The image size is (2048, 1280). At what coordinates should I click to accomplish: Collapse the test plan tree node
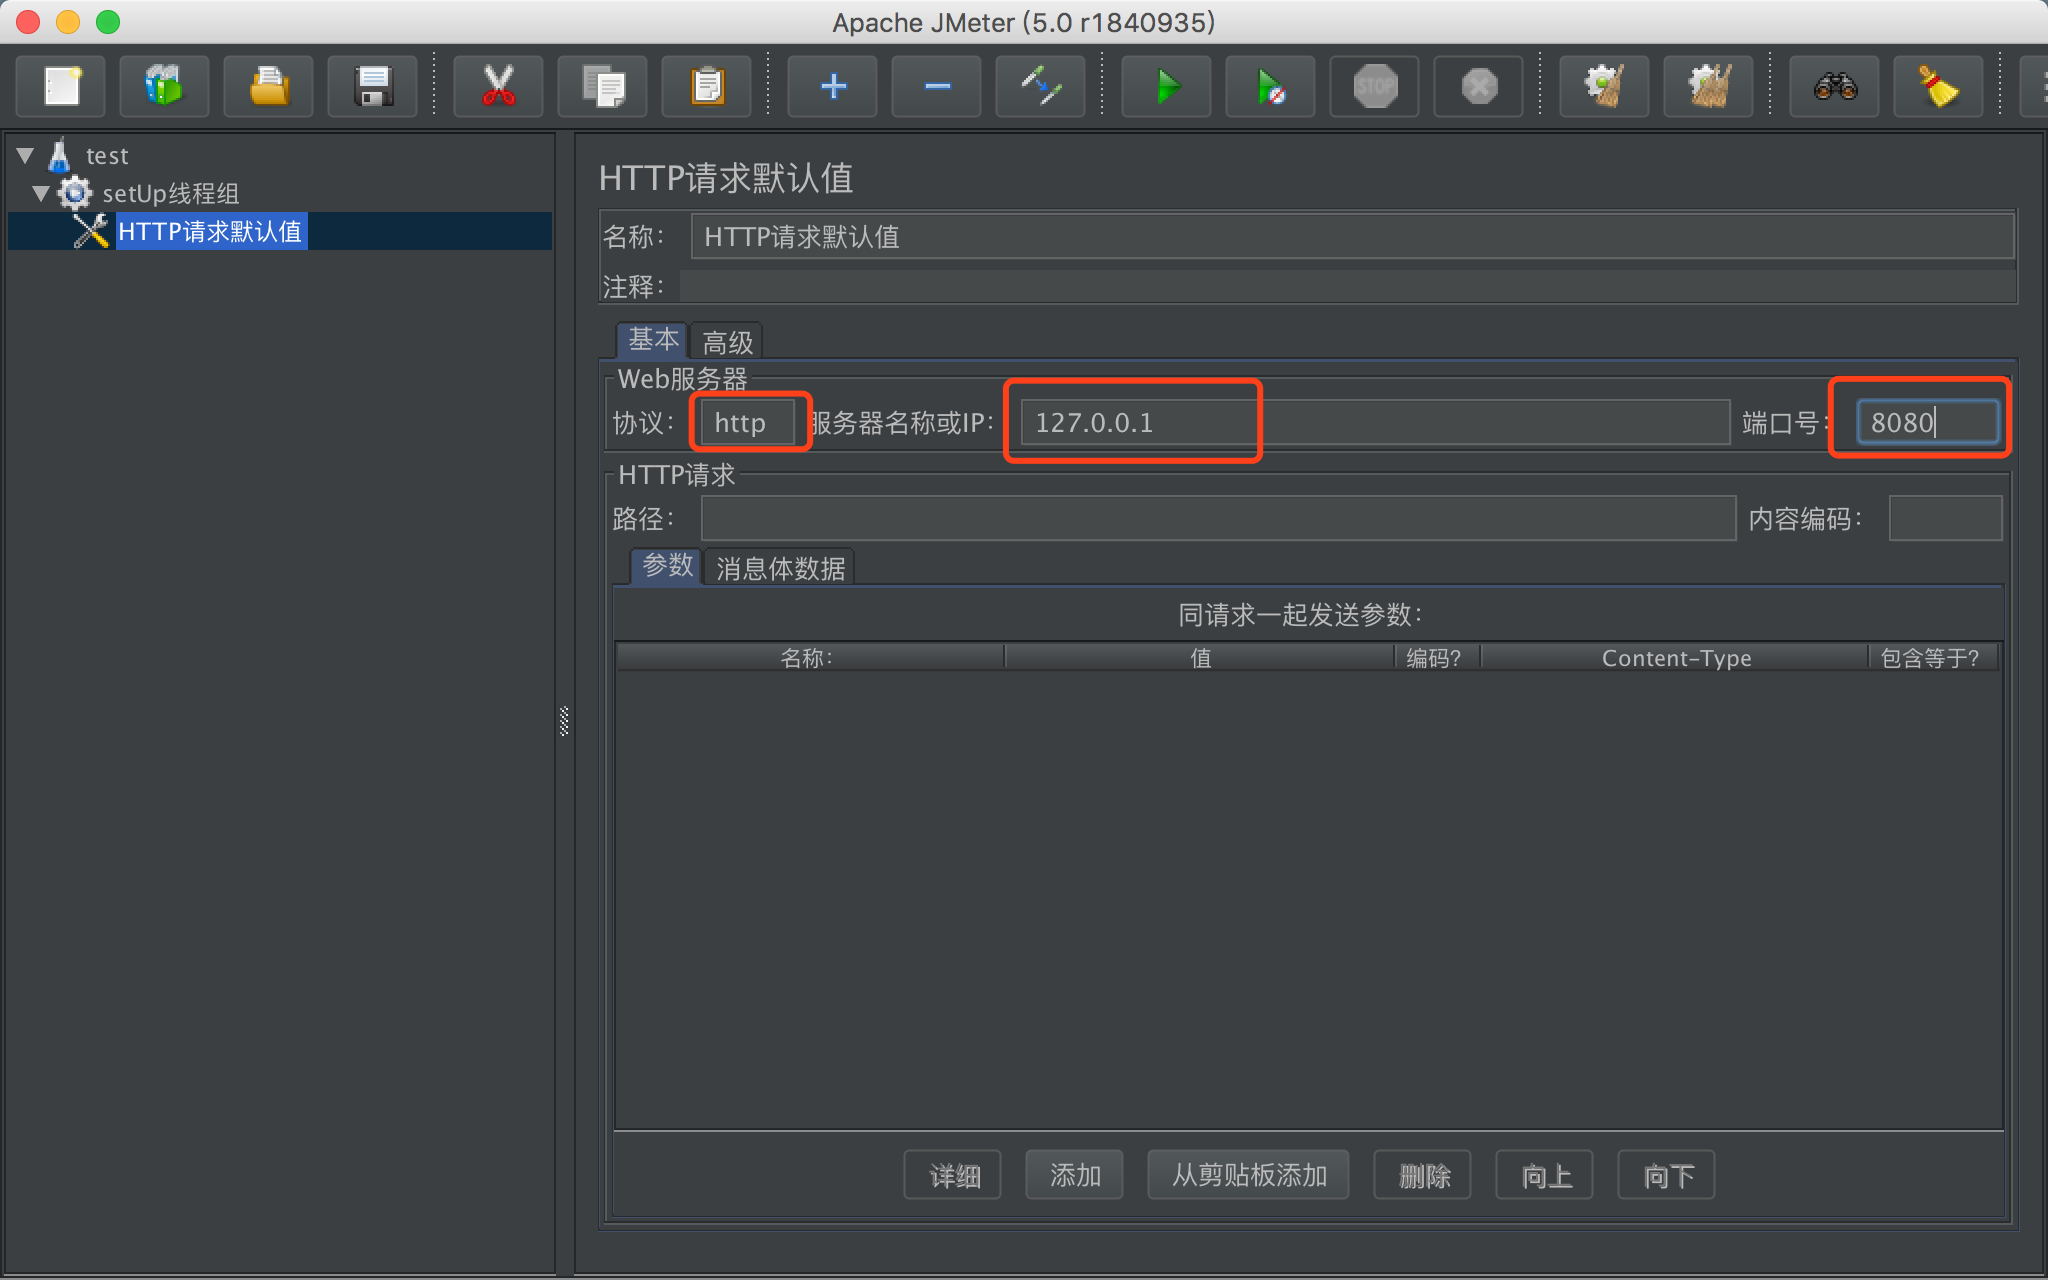[26, 155]
